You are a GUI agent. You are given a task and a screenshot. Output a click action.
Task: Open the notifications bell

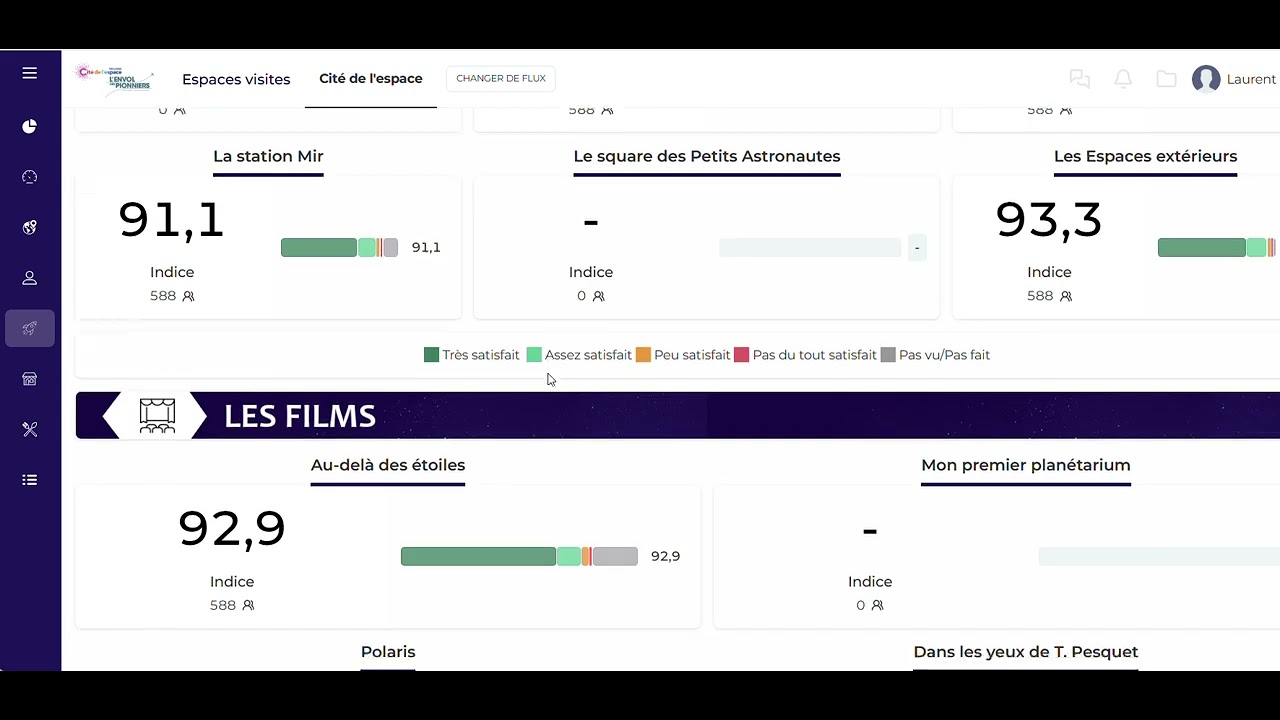tap(1123, 79)
